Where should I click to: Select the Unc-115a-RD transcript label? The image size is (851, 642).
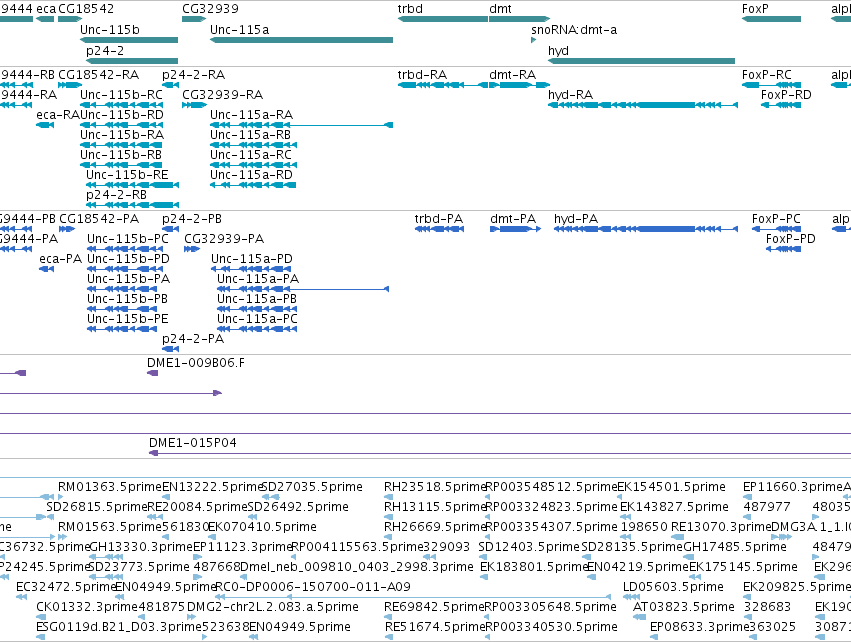coord(251,175)
